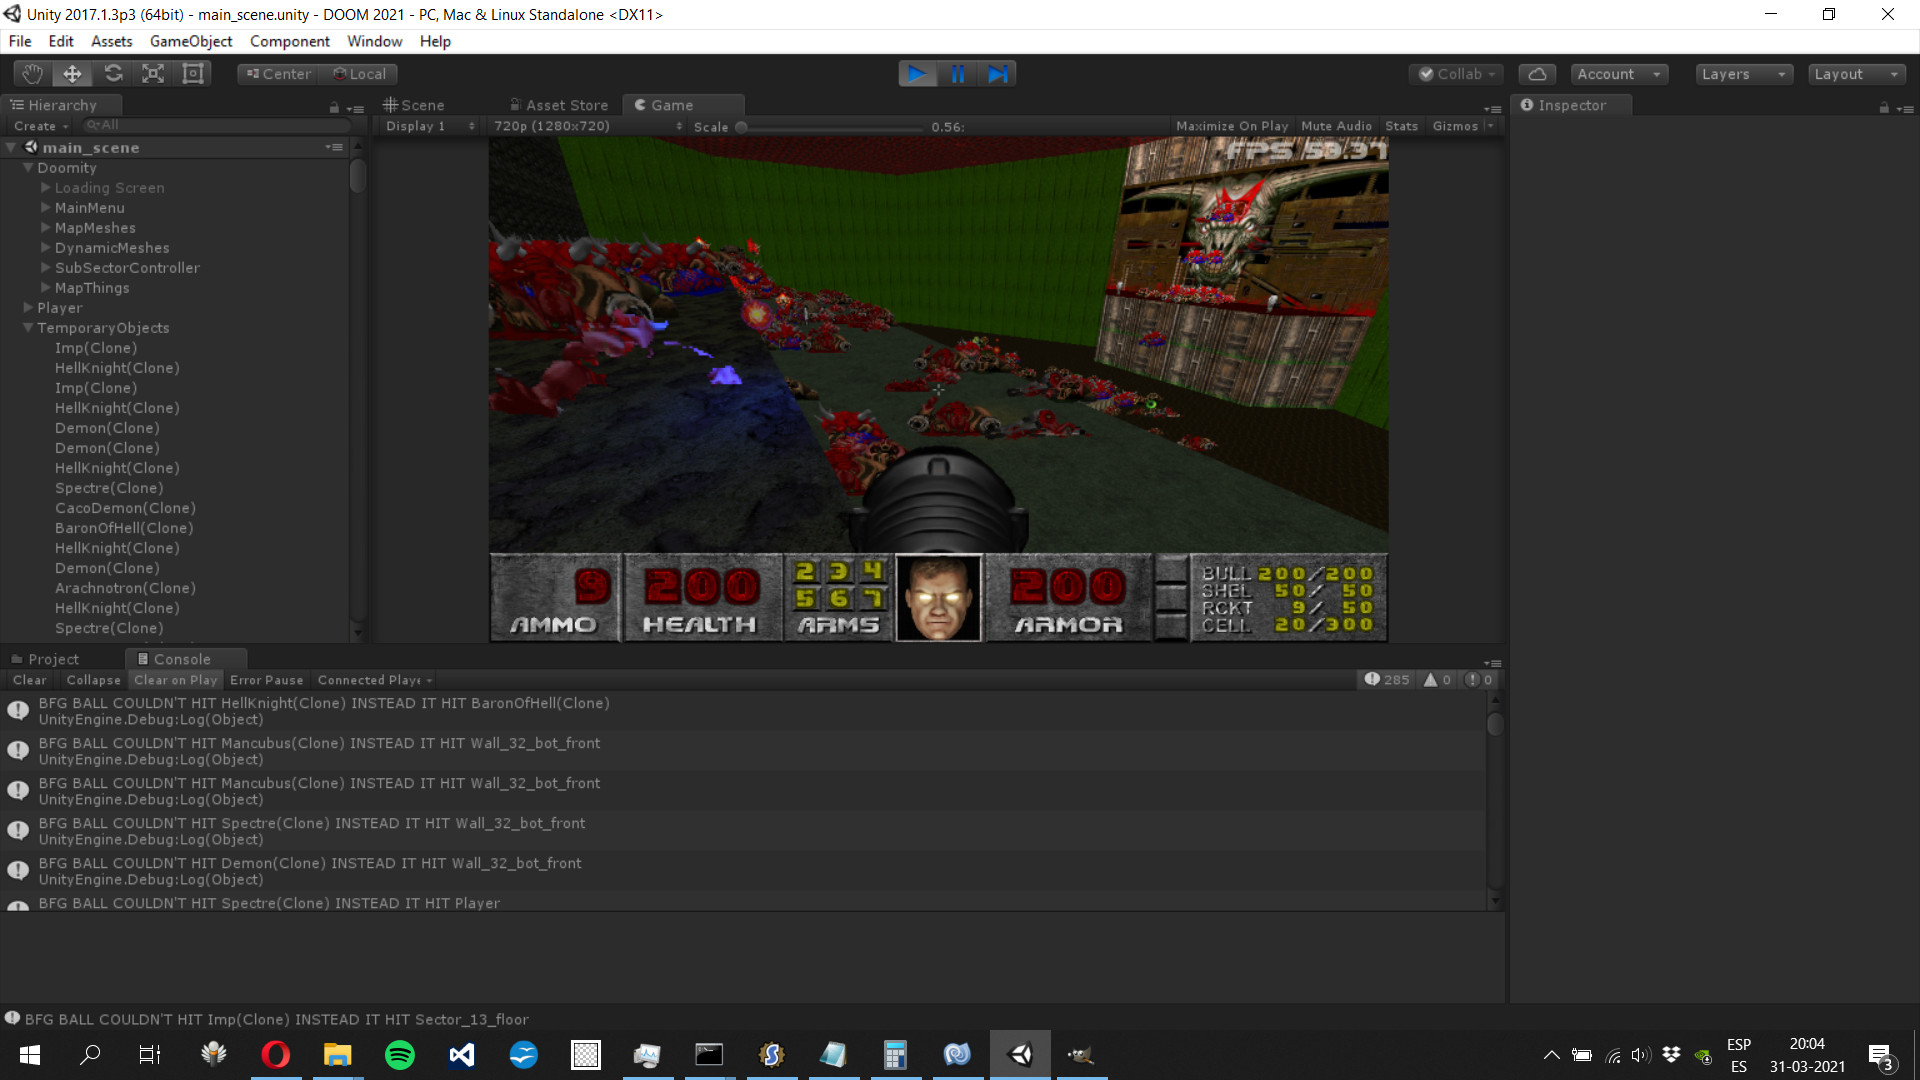The image size is (1920, 1080).
Task: Toggle Local handle rotation
Action: pyautogui.click(x=360, y=74)
